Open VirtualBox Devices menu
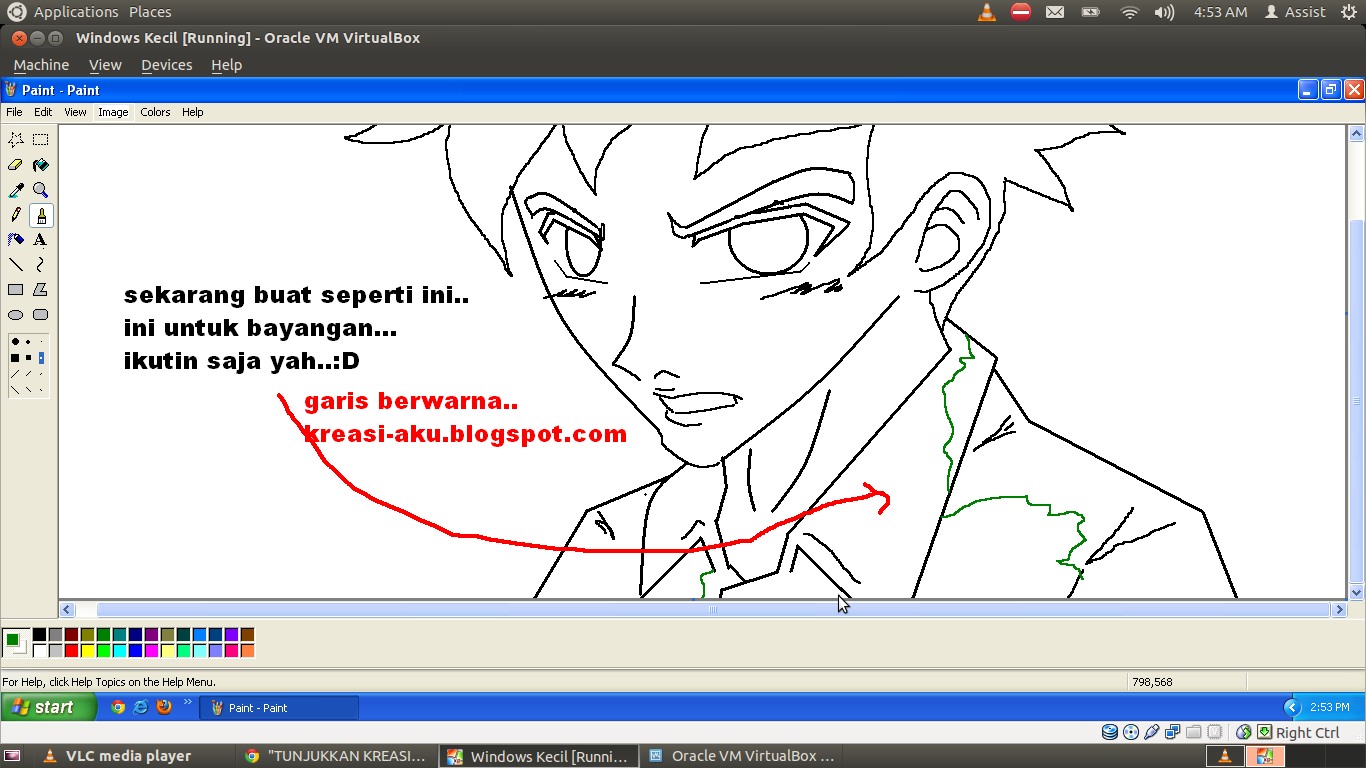 (166, 65)
